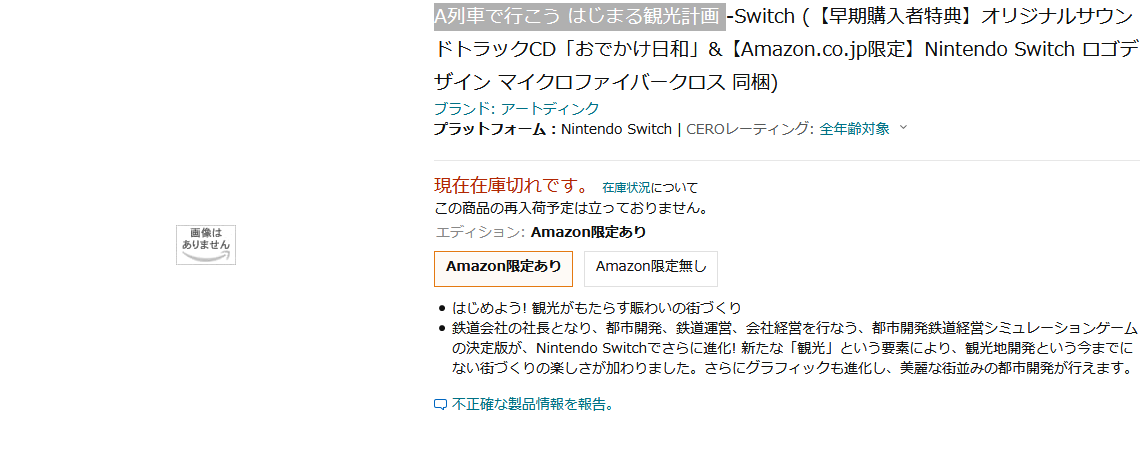
Task: Click the はじめよう! bullet point text
Action: (596, 308)
